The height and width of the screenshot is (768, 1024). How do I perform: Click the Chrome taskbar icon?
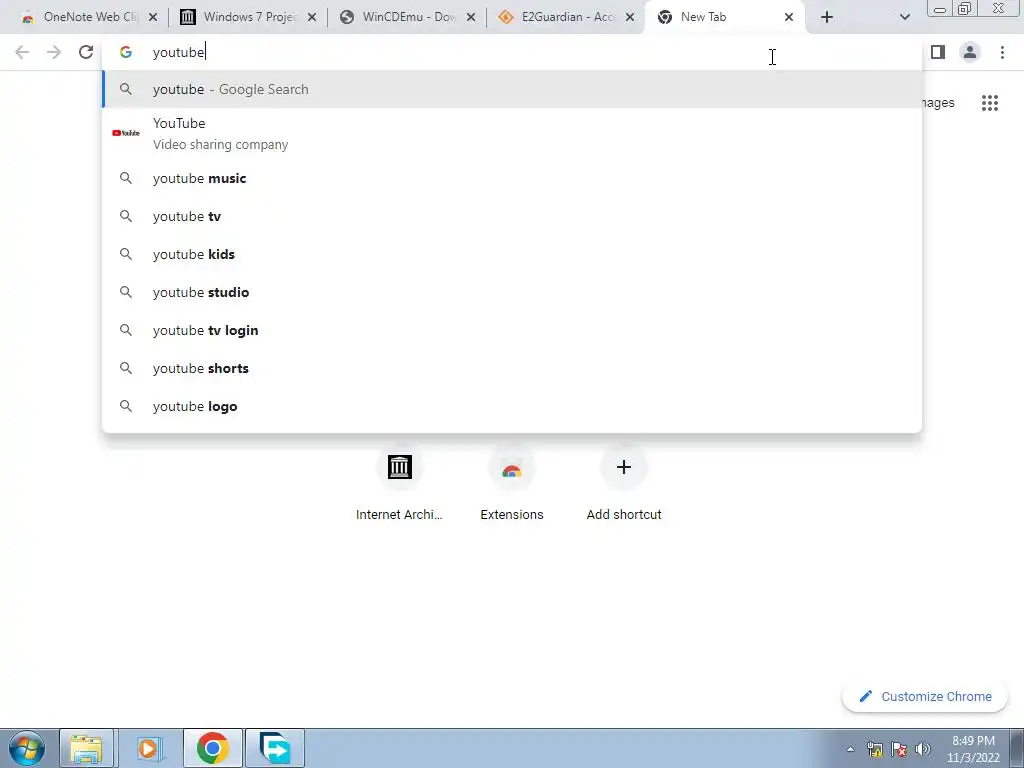(212, 748)
